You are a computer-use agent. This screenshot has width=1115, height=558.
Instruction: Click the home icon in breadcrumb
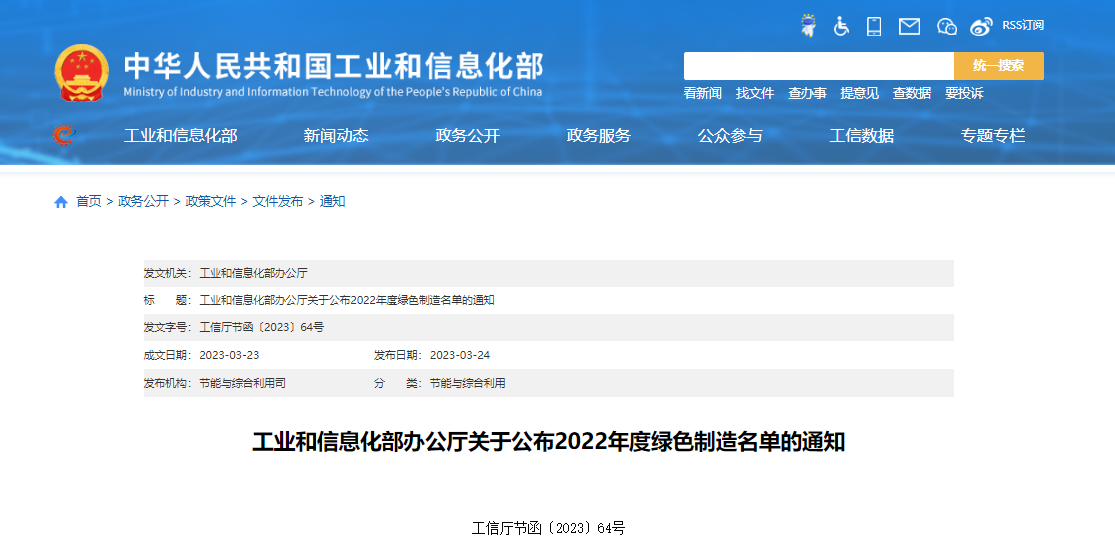(61, 202)
